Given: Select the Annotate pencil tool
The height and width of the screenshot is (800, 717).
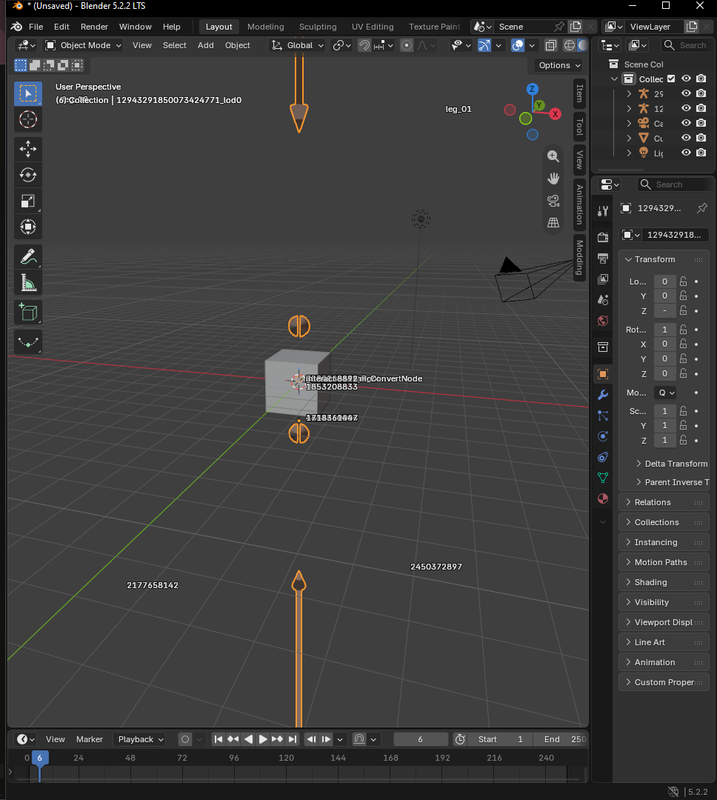Looking at the screenshot, I should click(28, 257).
